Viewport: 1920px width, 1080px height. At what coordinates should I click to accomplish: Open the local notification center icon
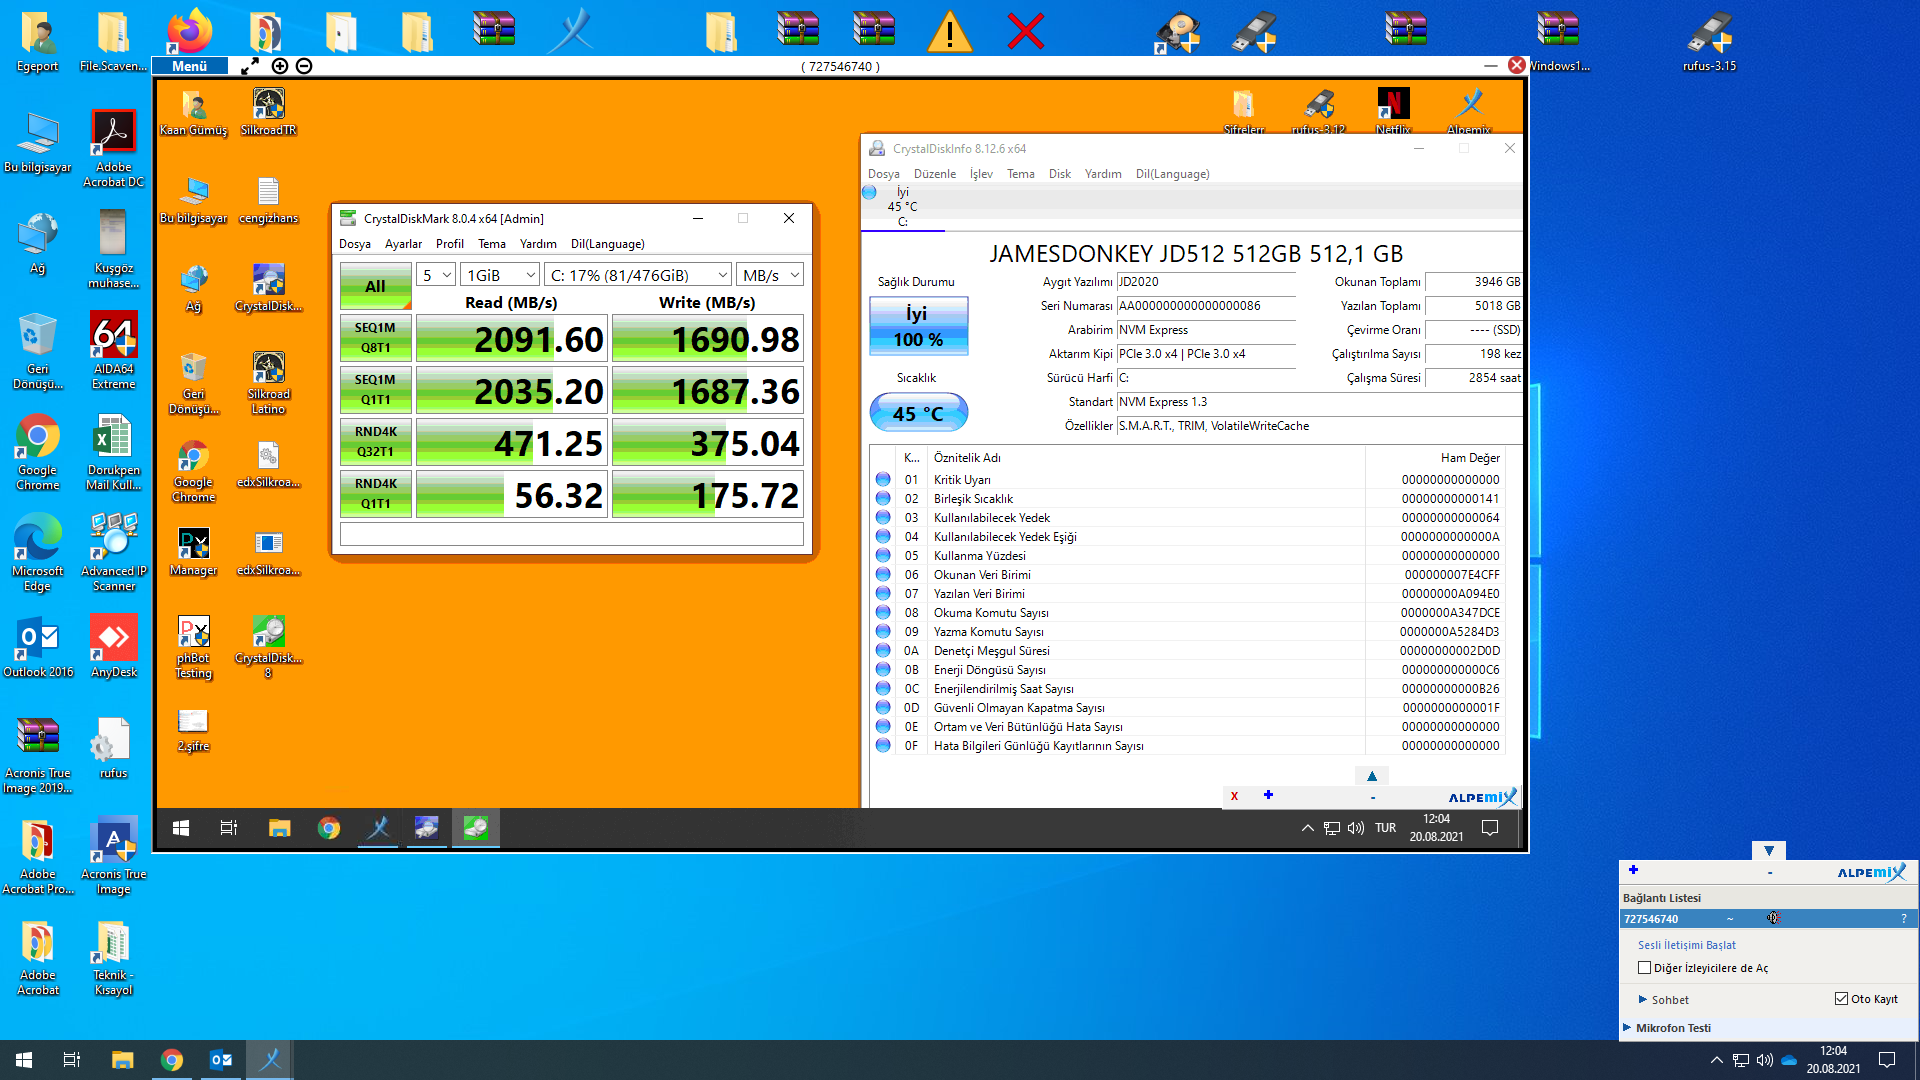[1887, 1060]
